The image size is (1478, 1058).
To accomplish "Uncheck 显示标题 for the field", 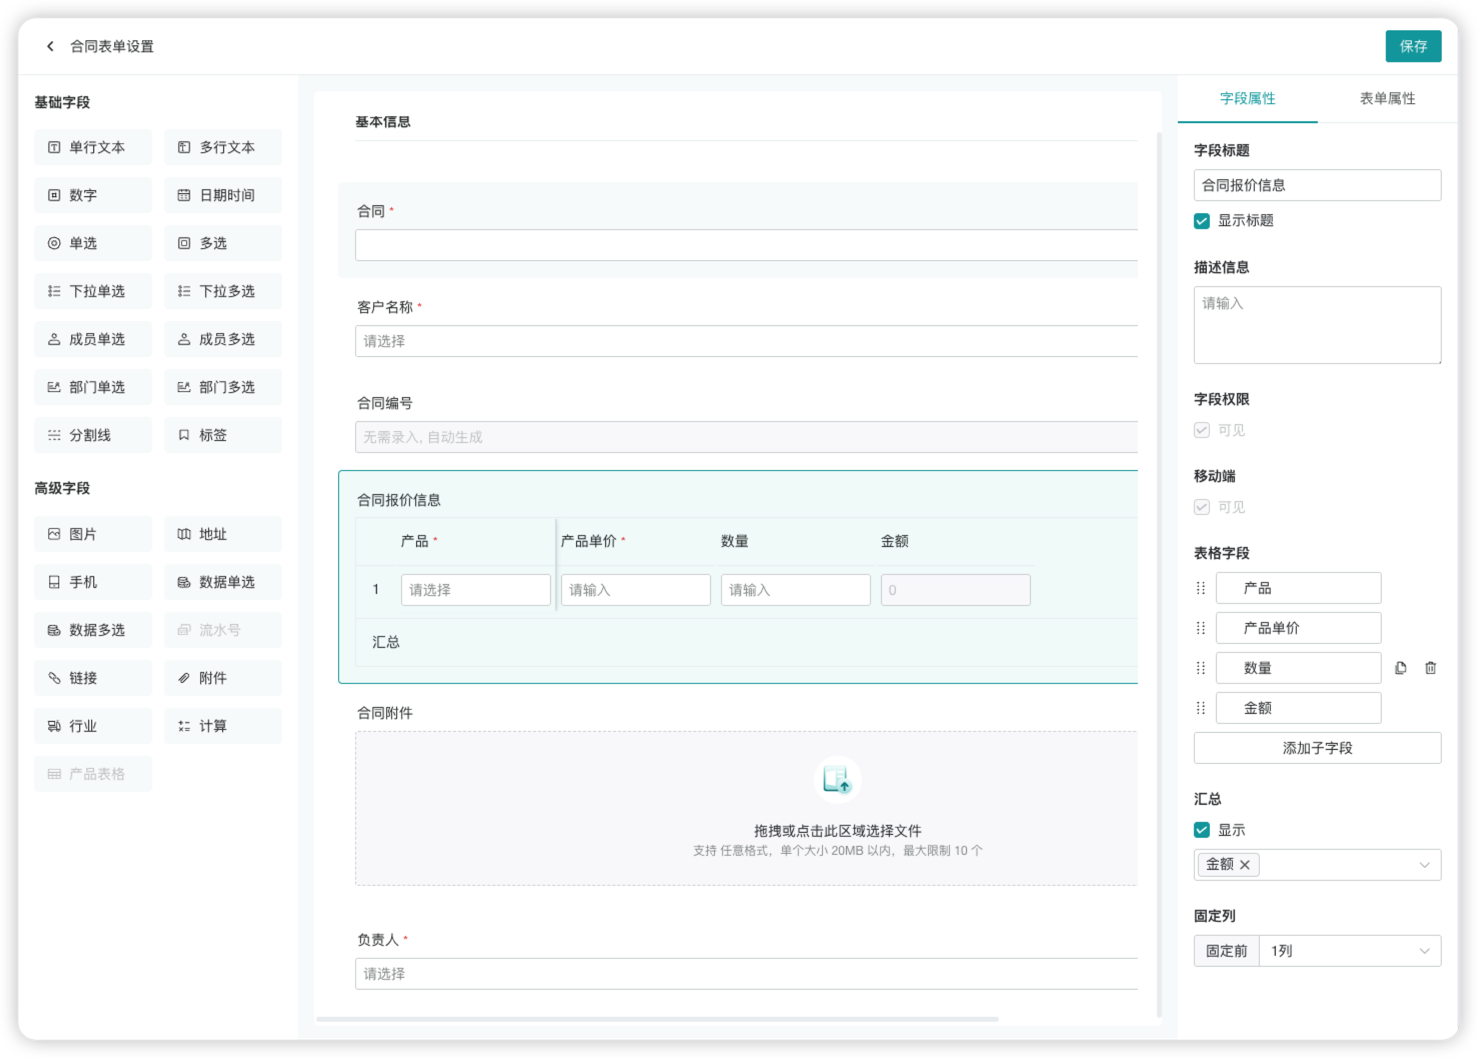I will (1201, 221).
